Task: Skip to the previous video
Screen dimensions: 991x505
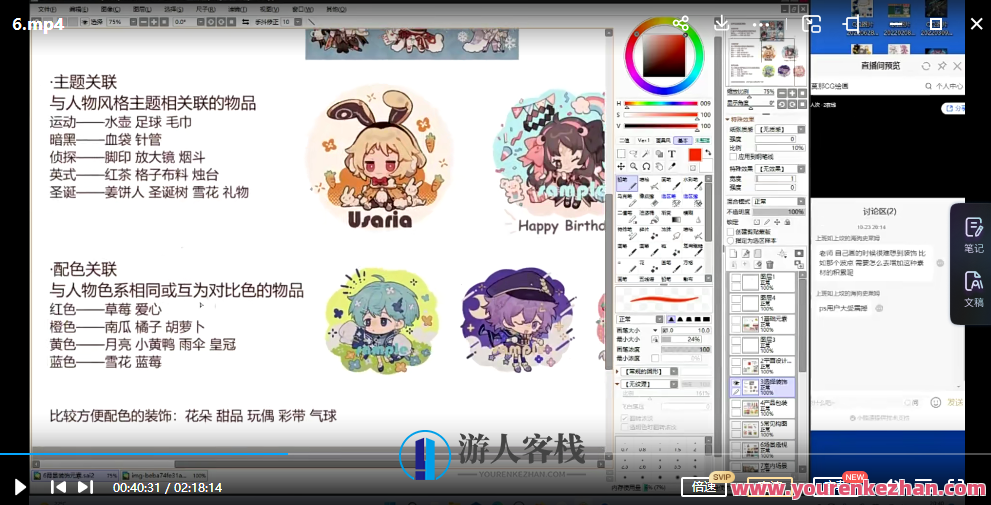Action: pyautogui.click(x=58, y=487)
